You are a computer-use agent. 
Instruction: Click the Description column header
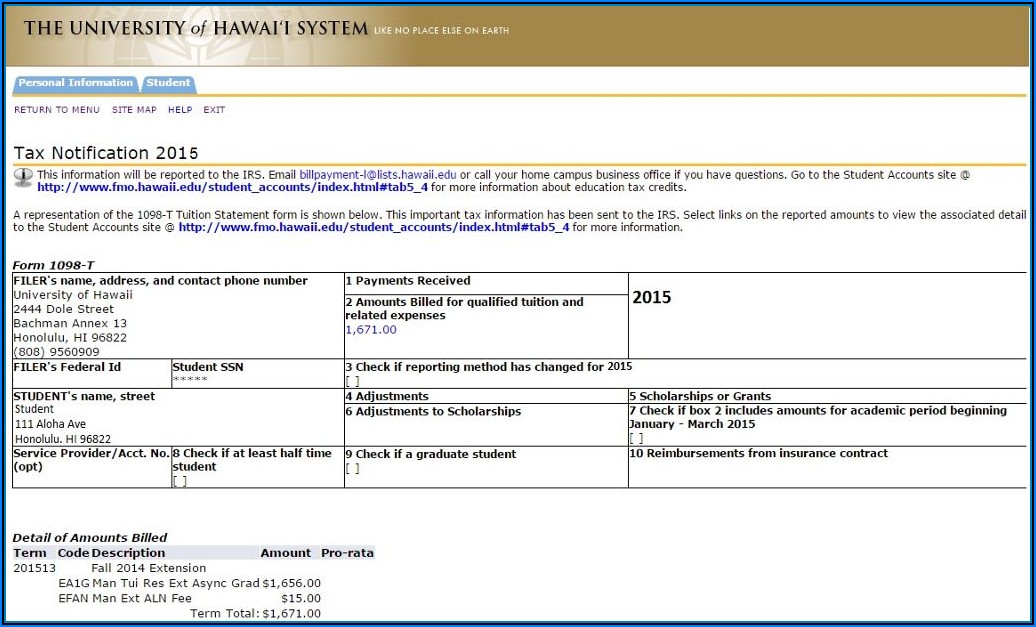tap(128, 553)
